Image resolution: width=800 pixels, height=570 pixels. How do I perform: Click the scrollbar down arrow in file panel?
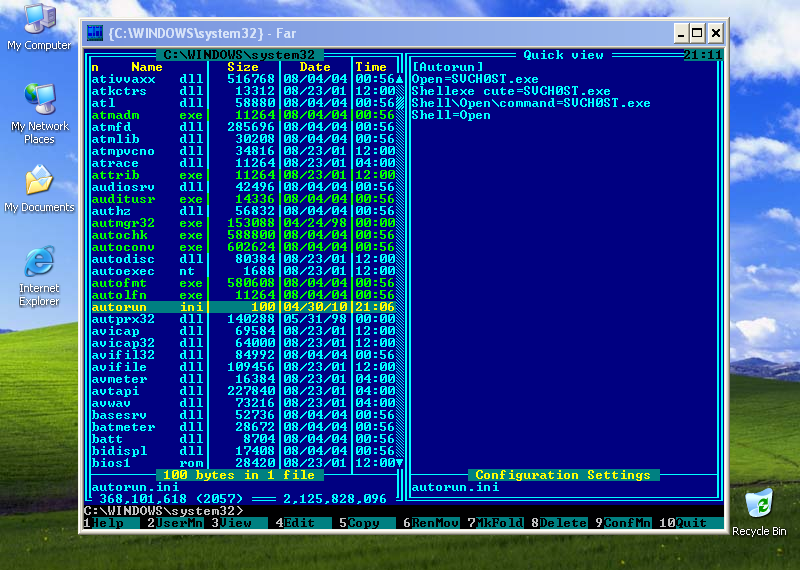click(399, 463)
